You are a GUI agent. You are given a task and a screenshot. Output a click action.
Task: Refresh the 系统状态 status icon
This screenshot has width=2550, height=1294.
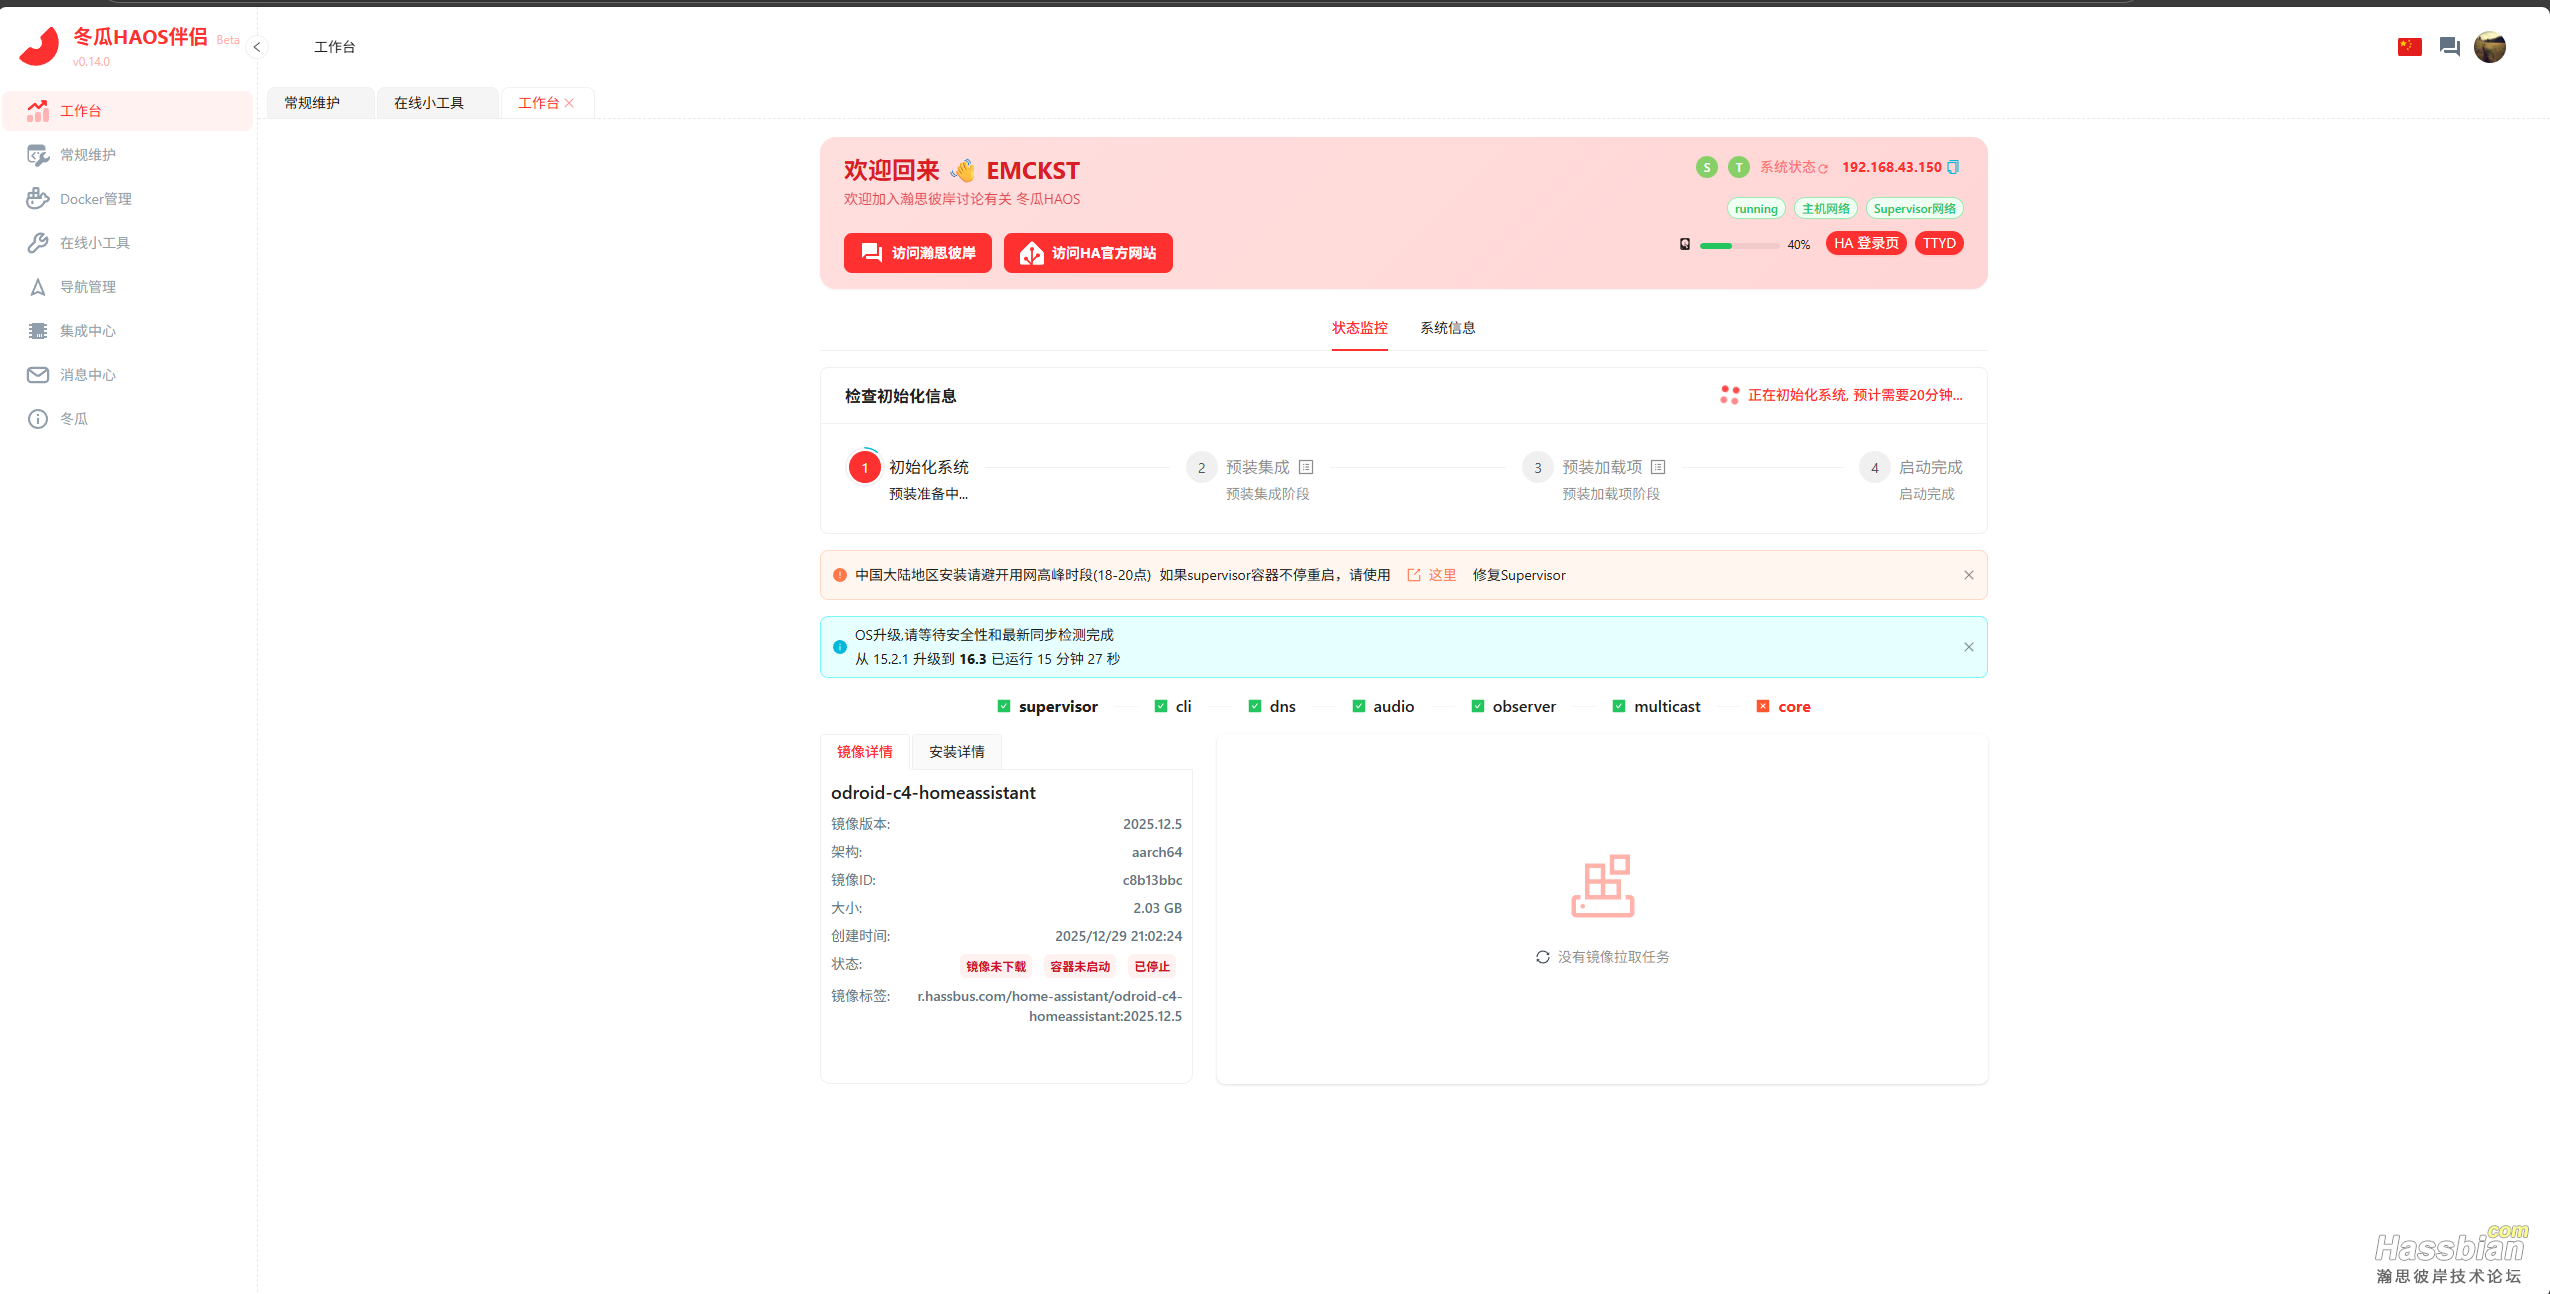pos(1823,169)
